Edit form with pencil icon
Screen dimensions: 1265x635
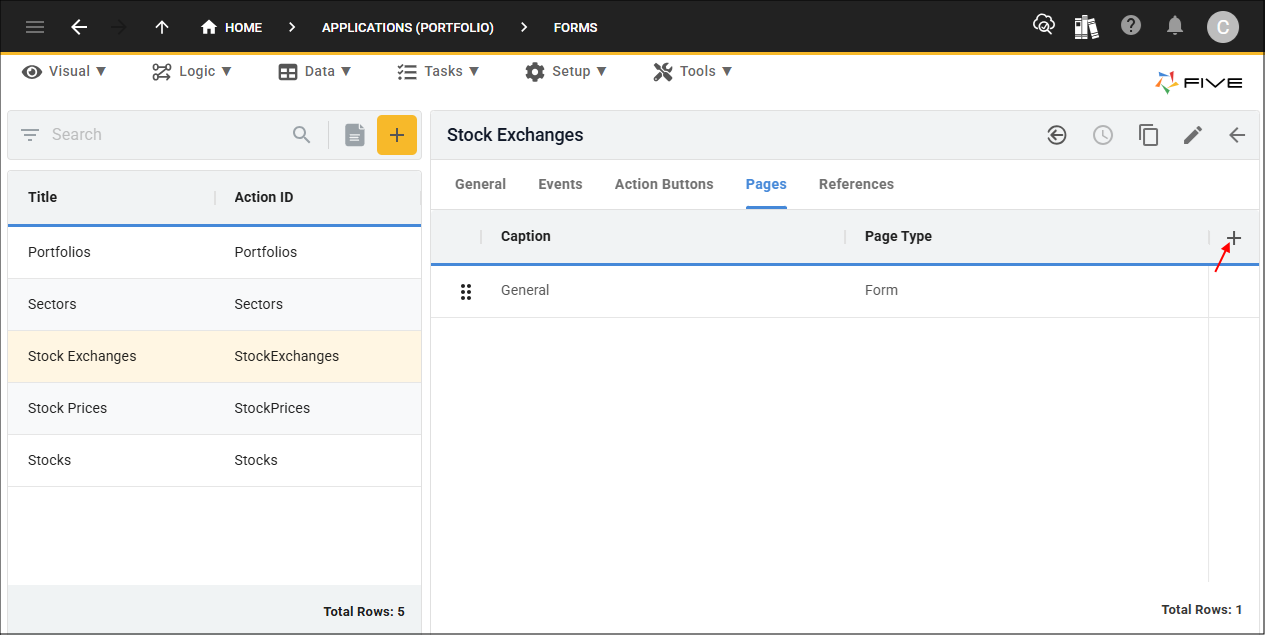pos(1193,135)
